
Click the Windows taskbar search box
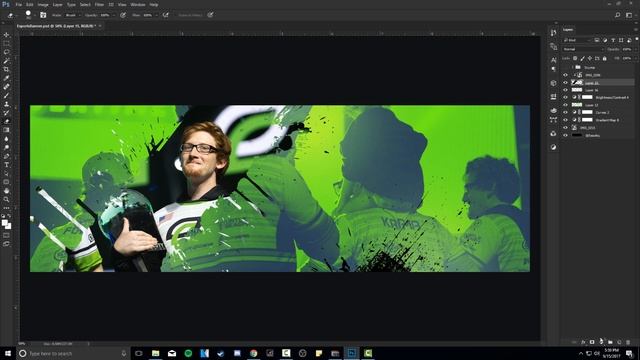tap(73, 353)
